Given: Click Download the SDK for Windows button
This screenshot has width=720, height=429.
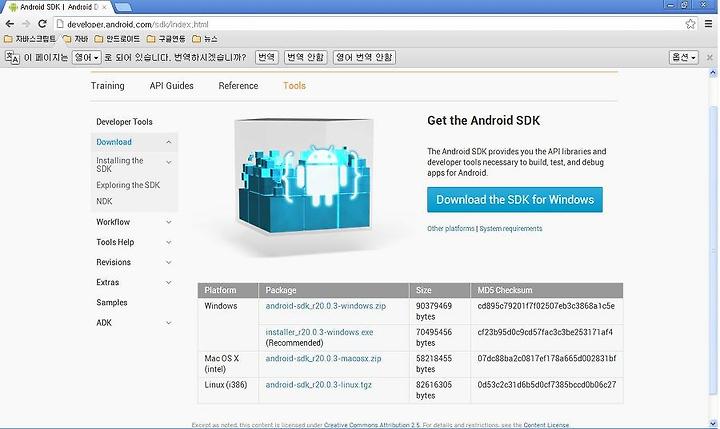Looking at the screenshot, I should 515,200.
